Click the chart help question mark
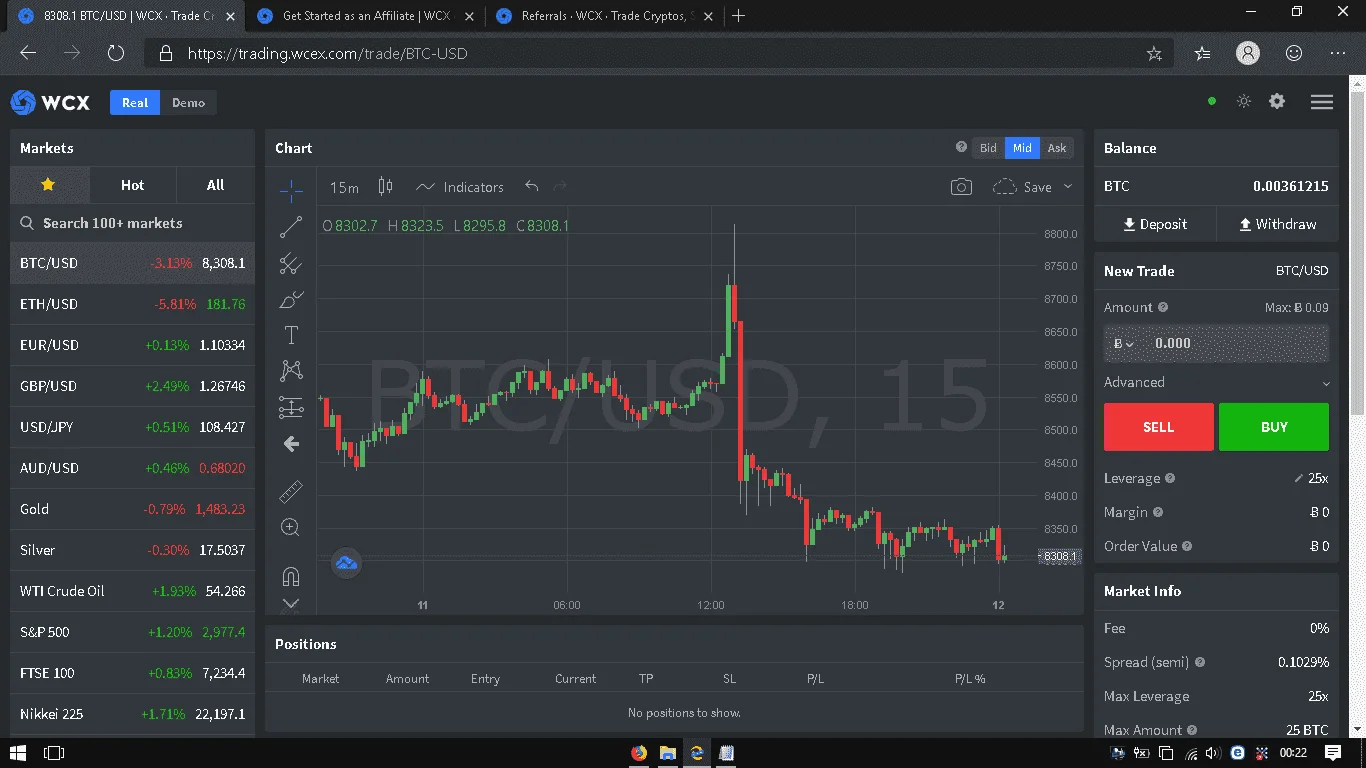The image size is (1366, 768). 962,147
